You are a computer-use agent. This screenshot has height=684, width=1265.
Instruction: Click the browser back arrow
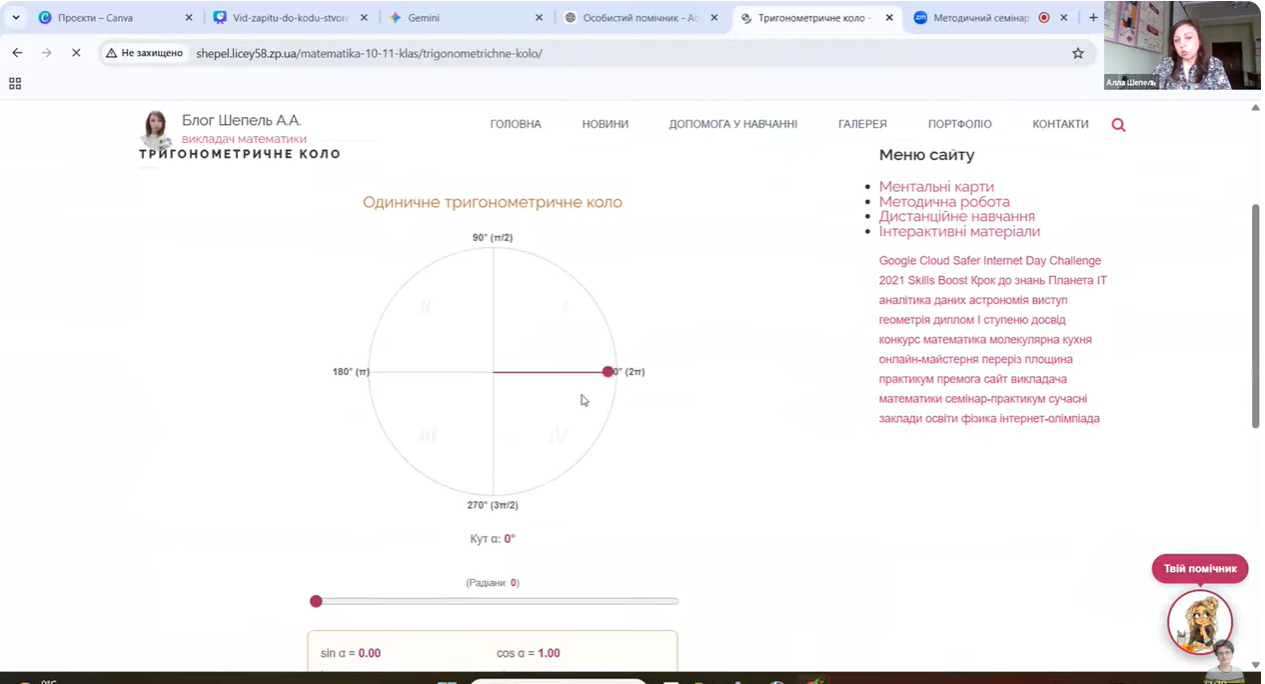pyautogui.click(x=17, y=53)
